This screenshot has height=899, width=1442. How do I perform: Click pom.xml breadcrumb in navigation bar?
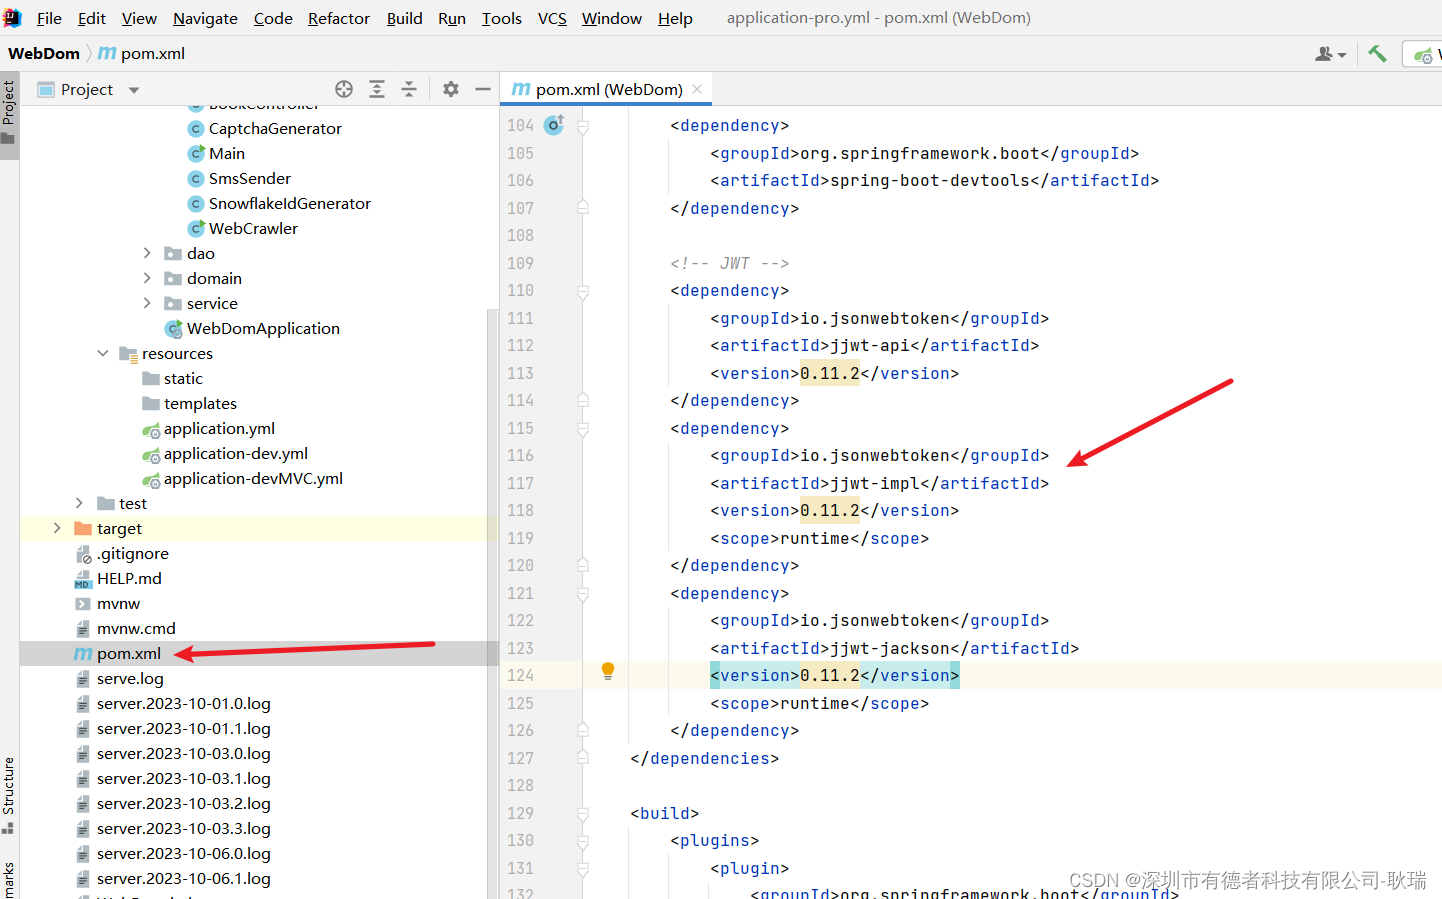(142, 54)
